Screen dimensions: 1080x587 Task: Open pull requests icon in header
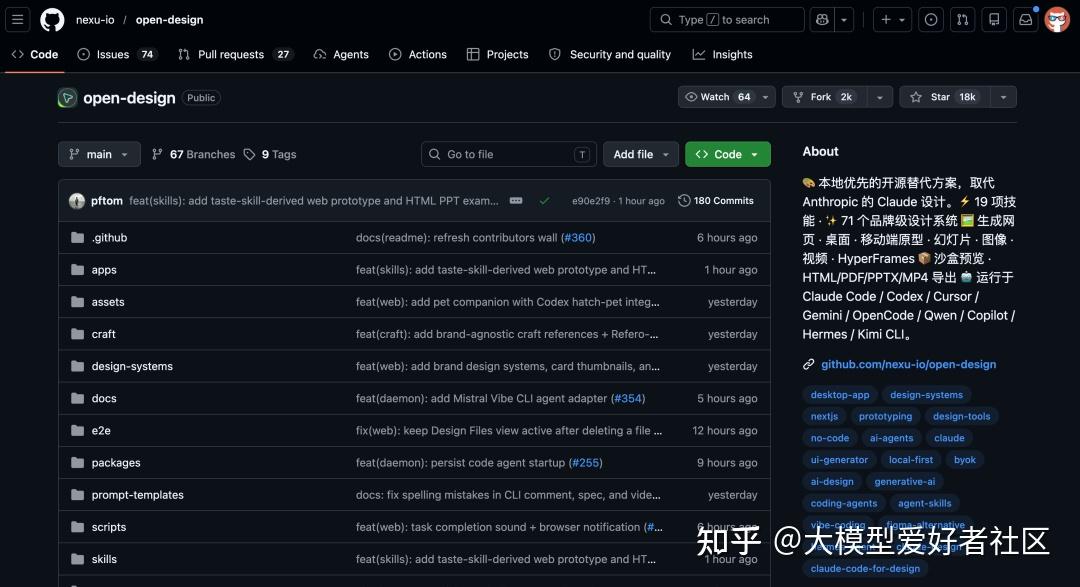pos(962,19)
